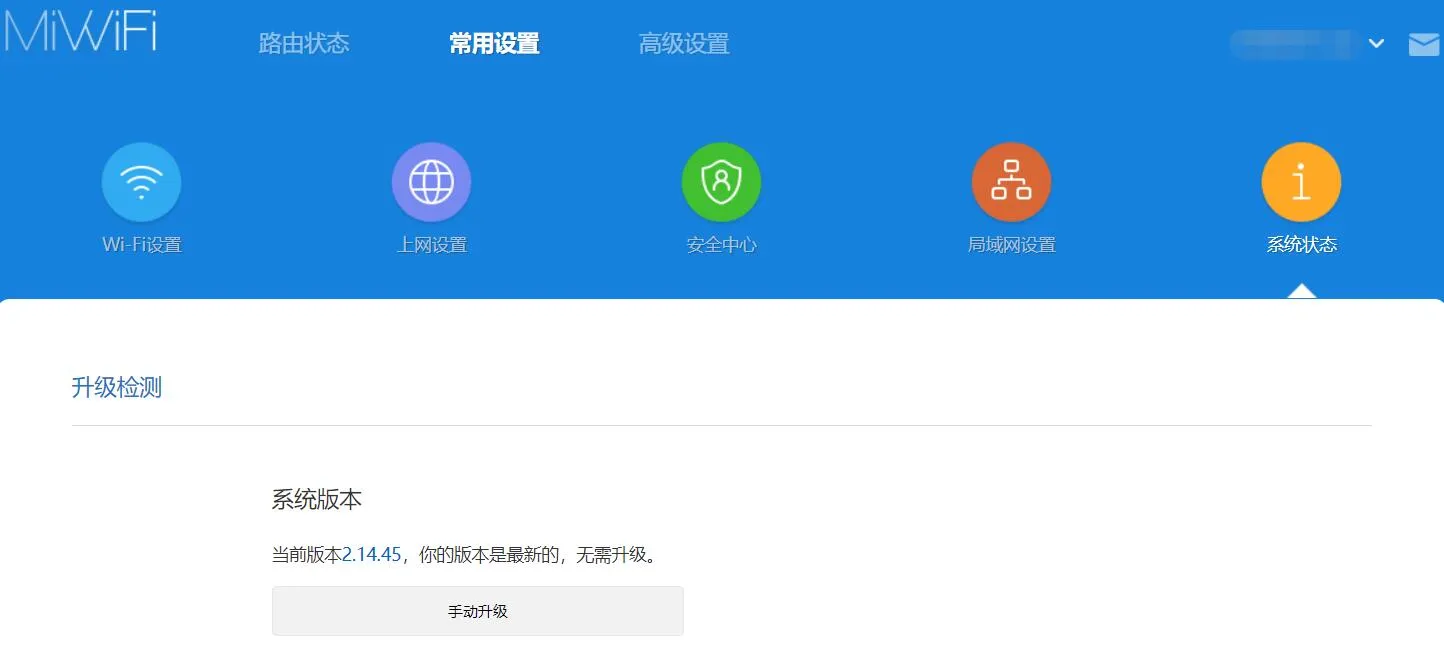
Task: Click the 安全中心 text label
Action: 722,245
